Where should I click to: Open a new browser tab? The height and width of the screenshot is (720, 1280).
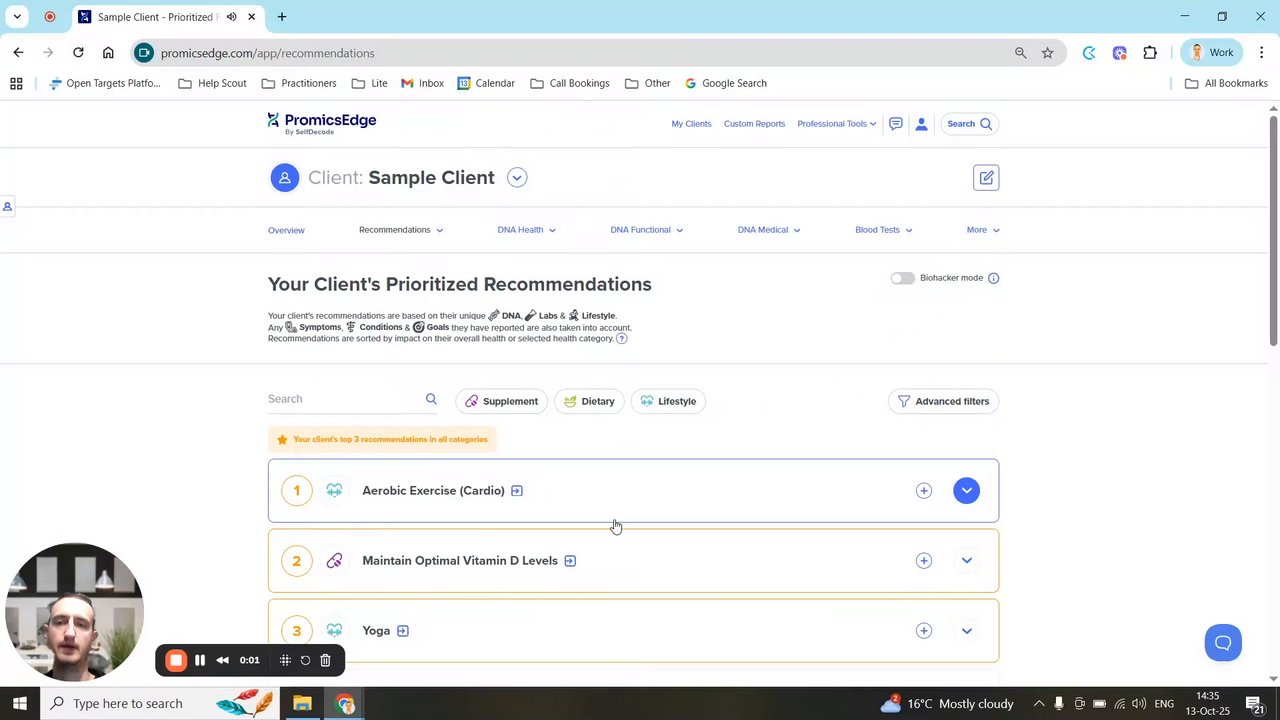[x=282, y=17]
